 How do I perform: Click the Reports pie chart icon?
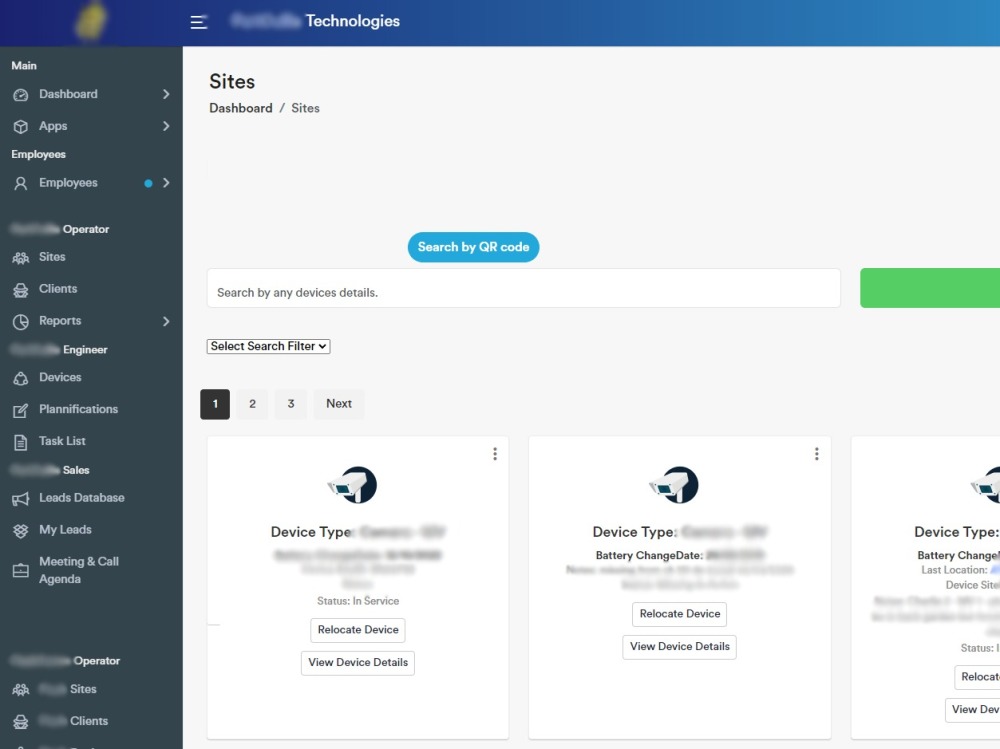pyautogui.click(x=20, y=322)
